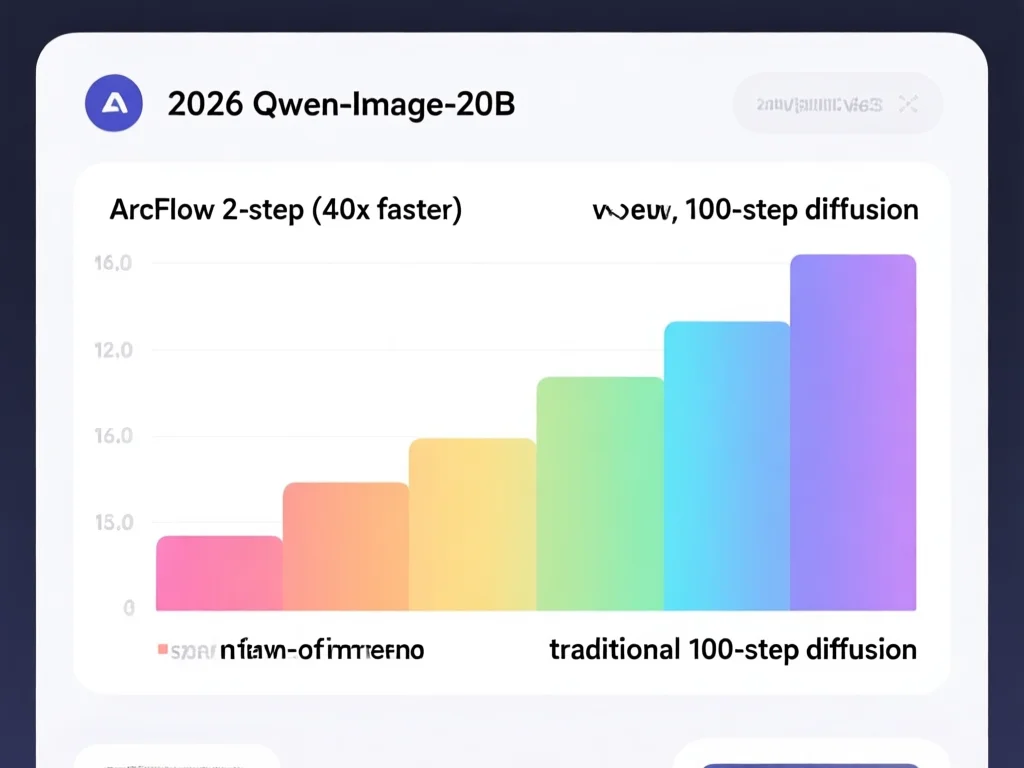Click the shuffle icon in top-right pill

tap(908, 104)
